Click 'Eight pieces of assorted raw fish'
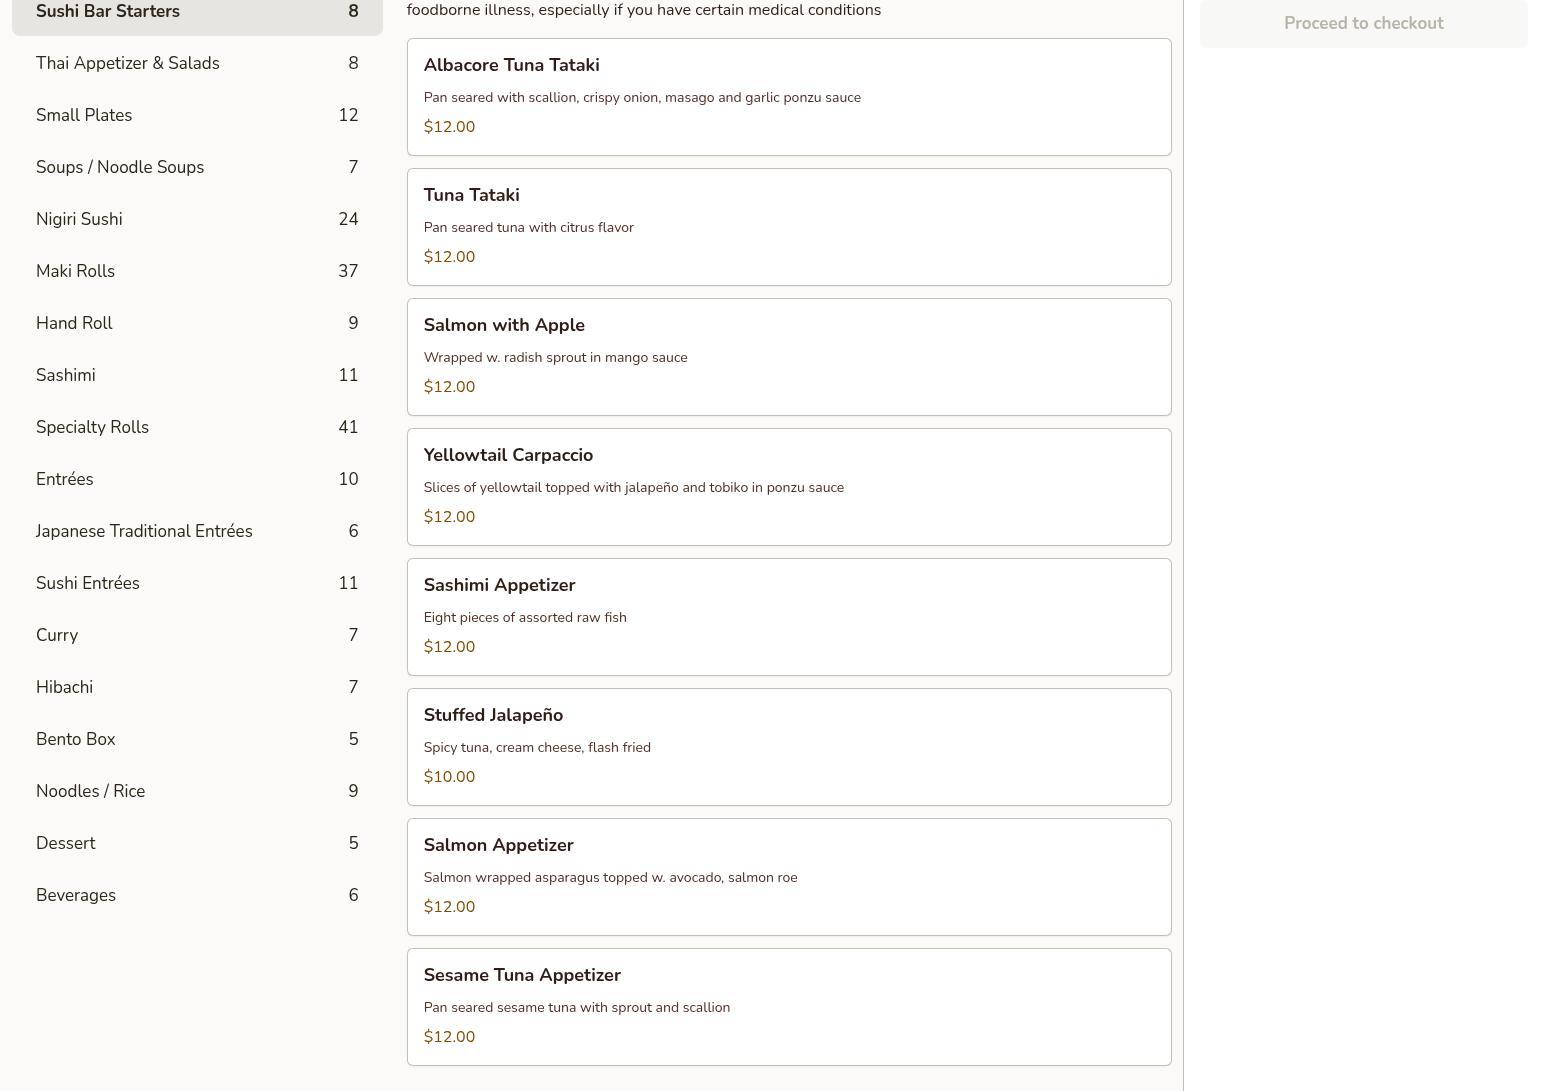 (525, 617)
